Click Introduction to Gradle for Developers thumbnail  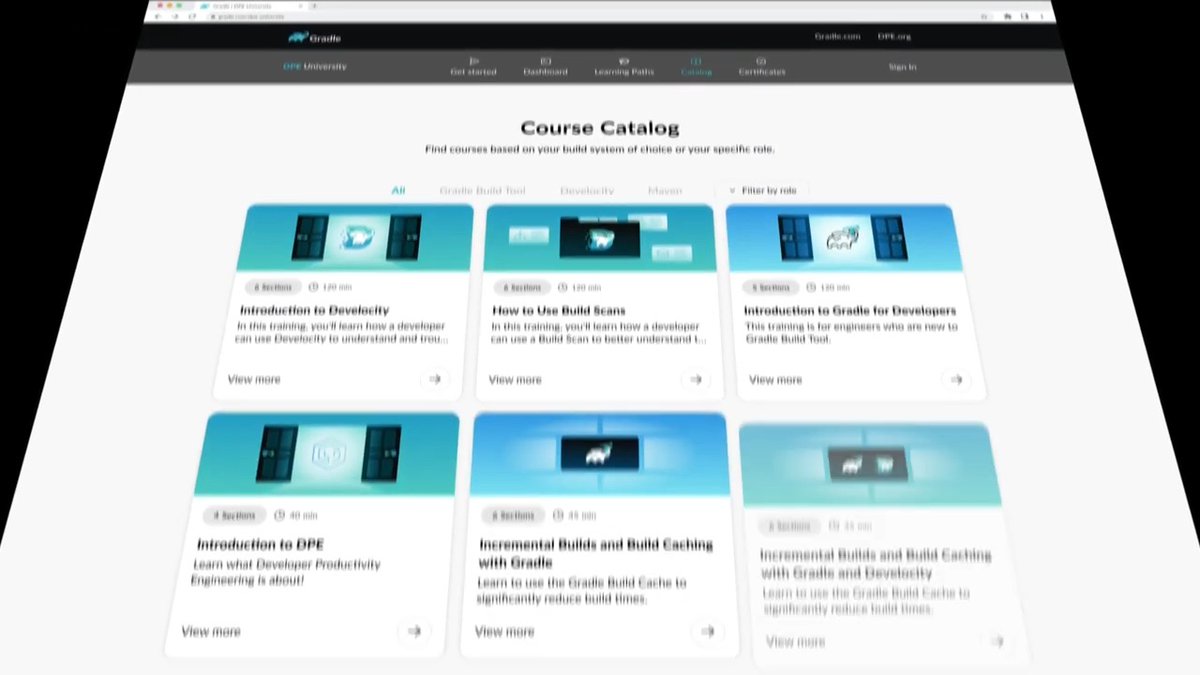(843, 238)
